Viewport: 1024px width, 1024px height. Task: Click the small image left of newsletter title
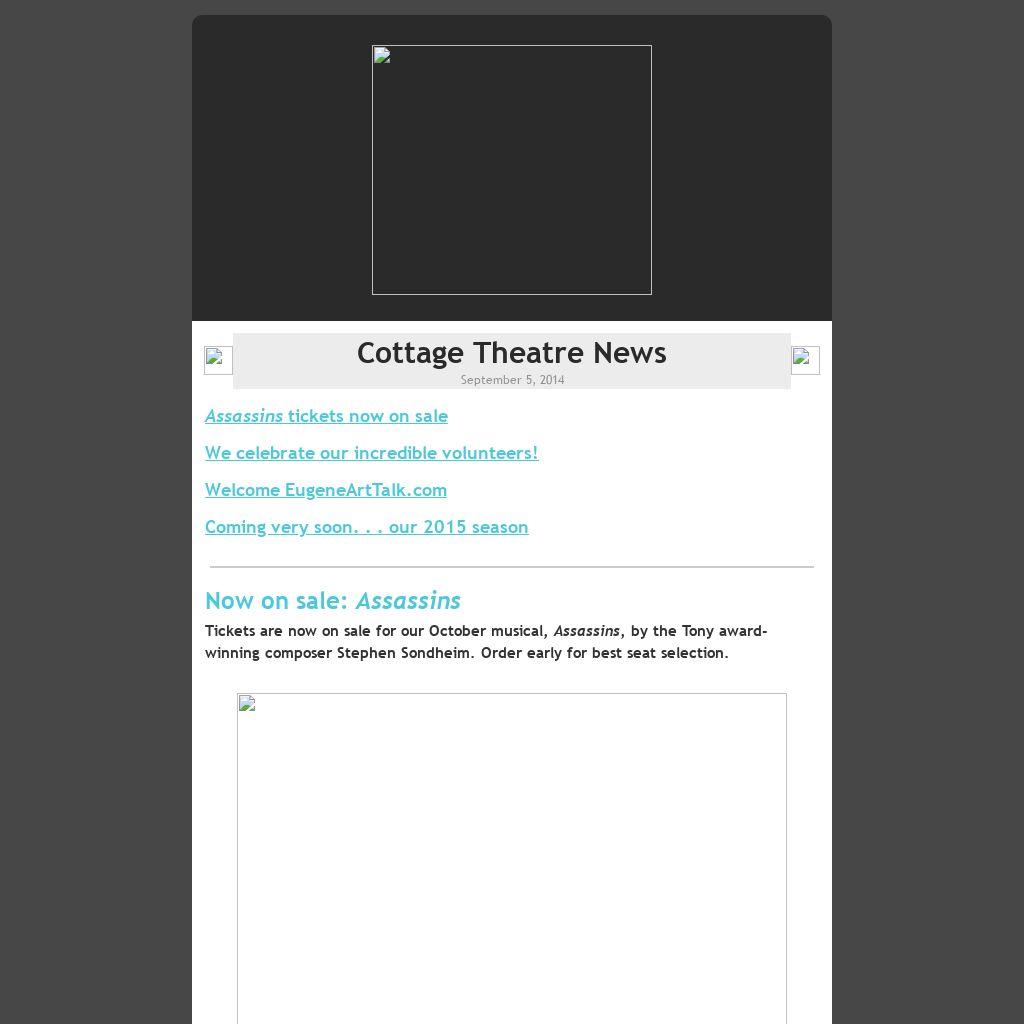(x=218, y=360)
